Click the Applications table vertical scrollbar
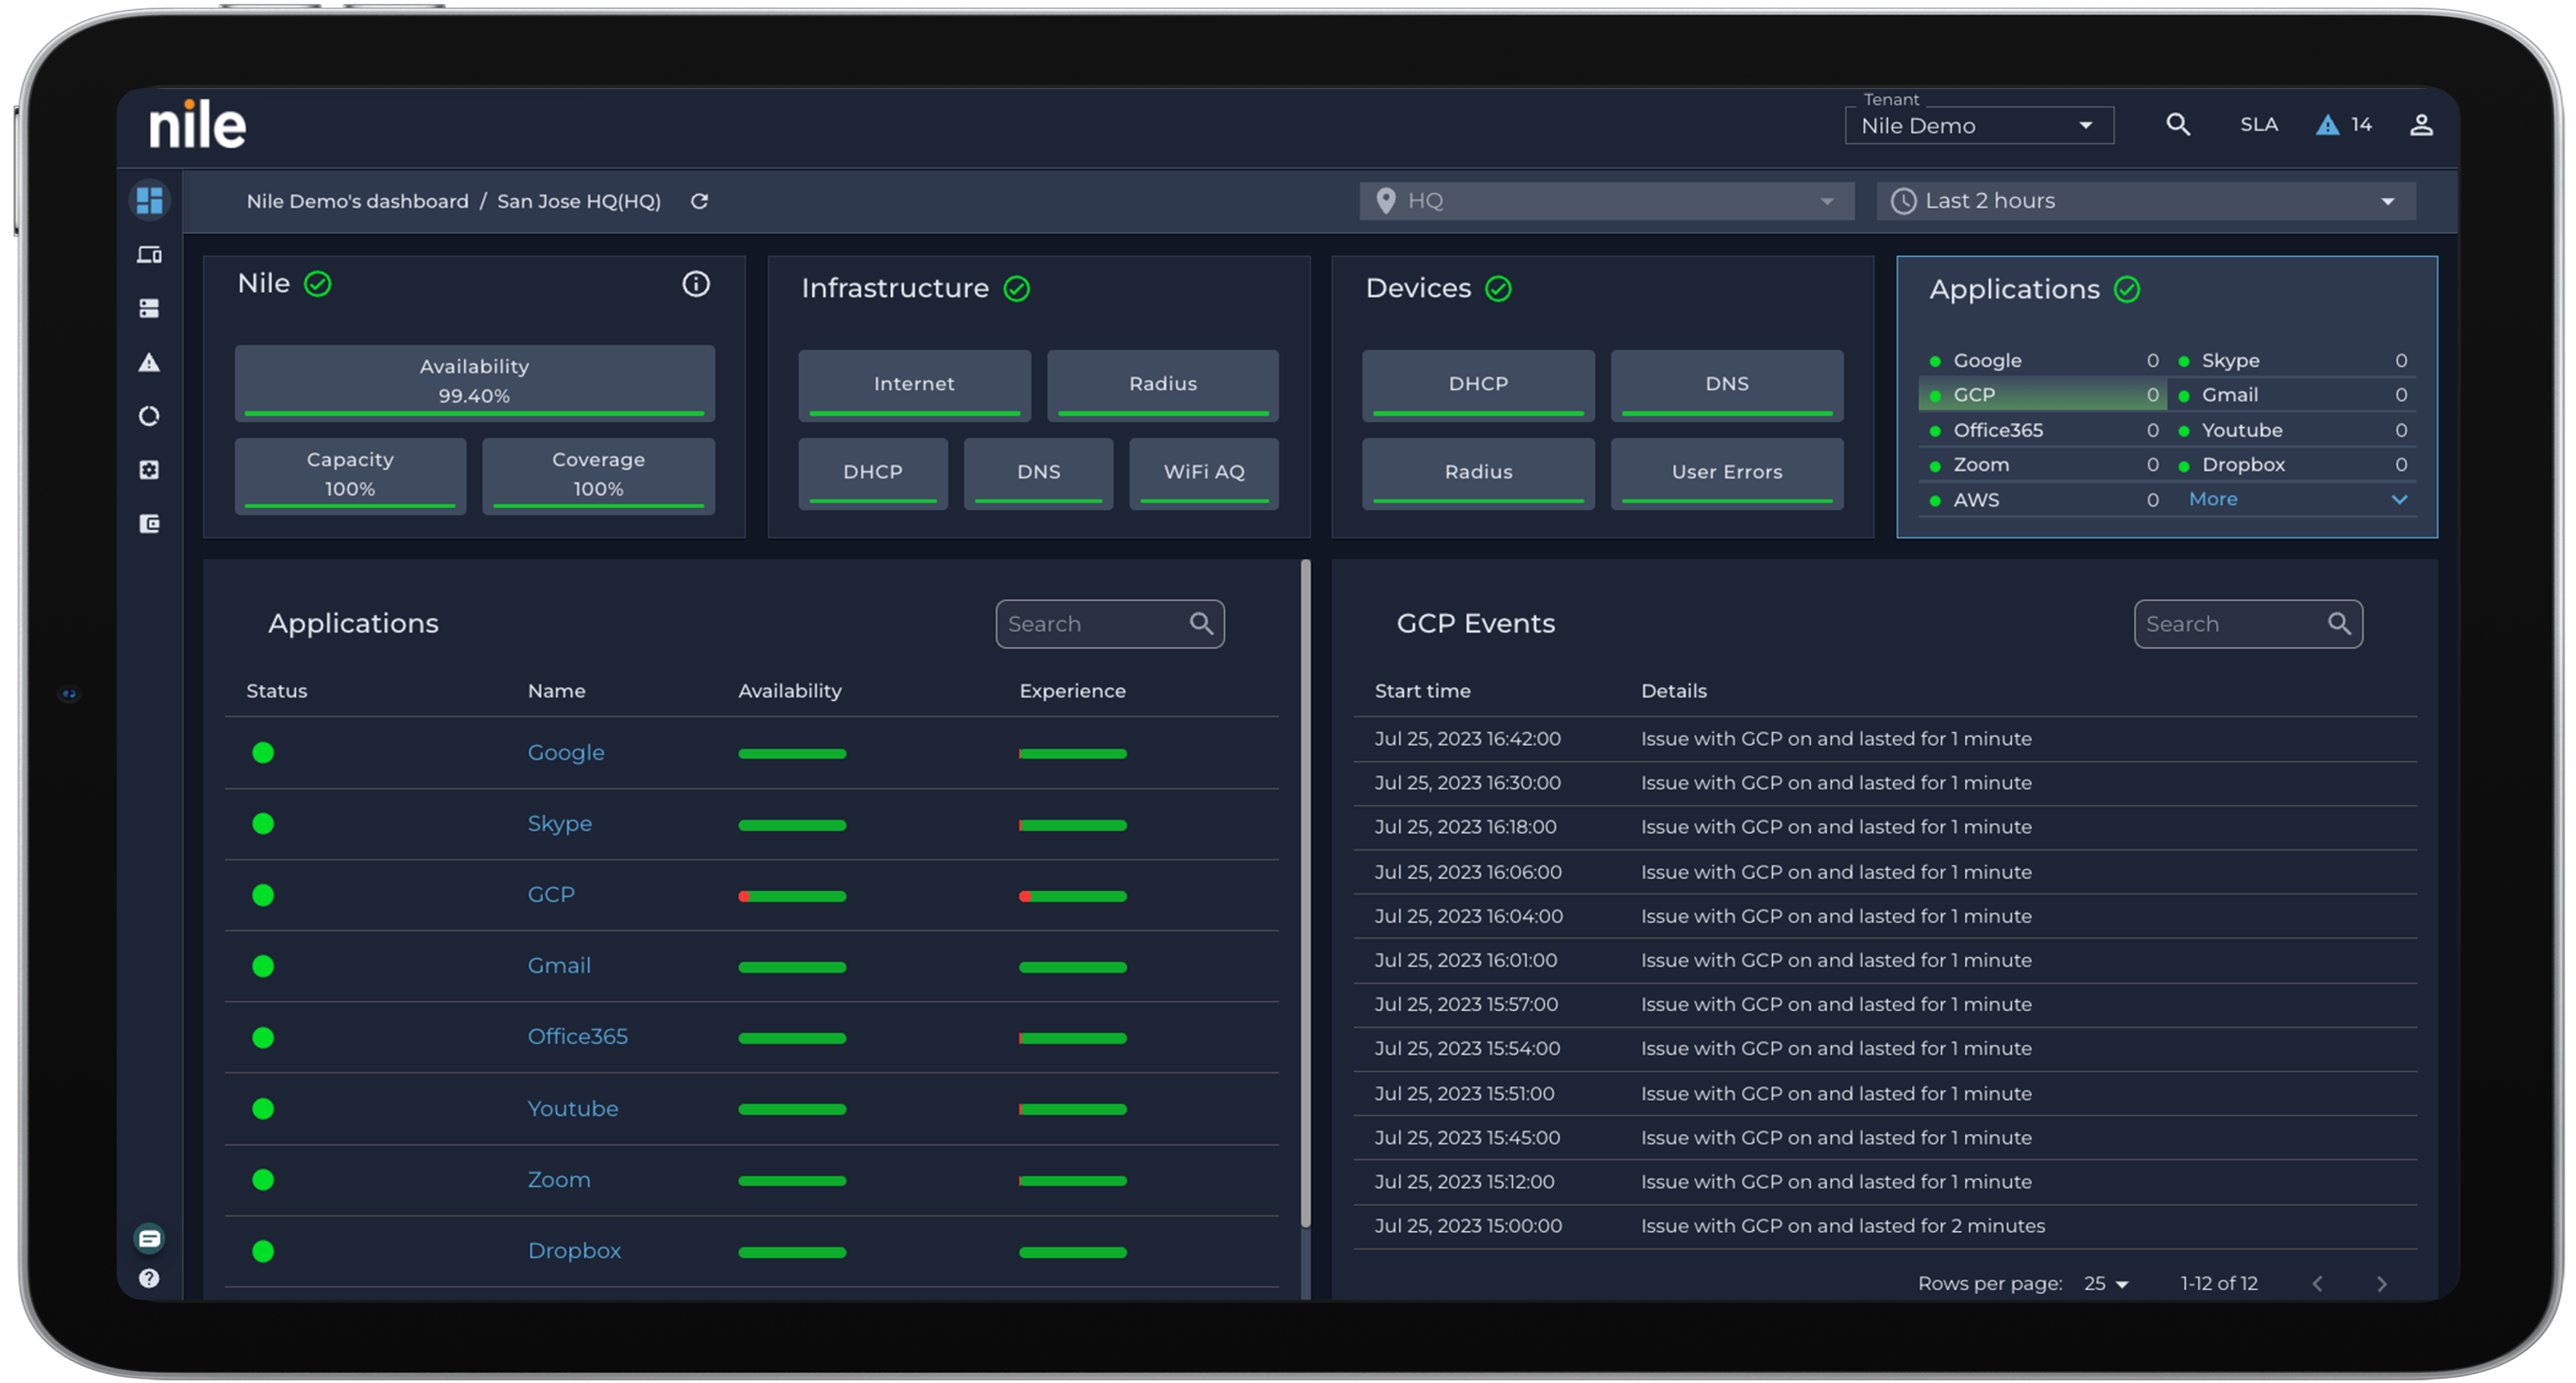 tap(1305, 895)
